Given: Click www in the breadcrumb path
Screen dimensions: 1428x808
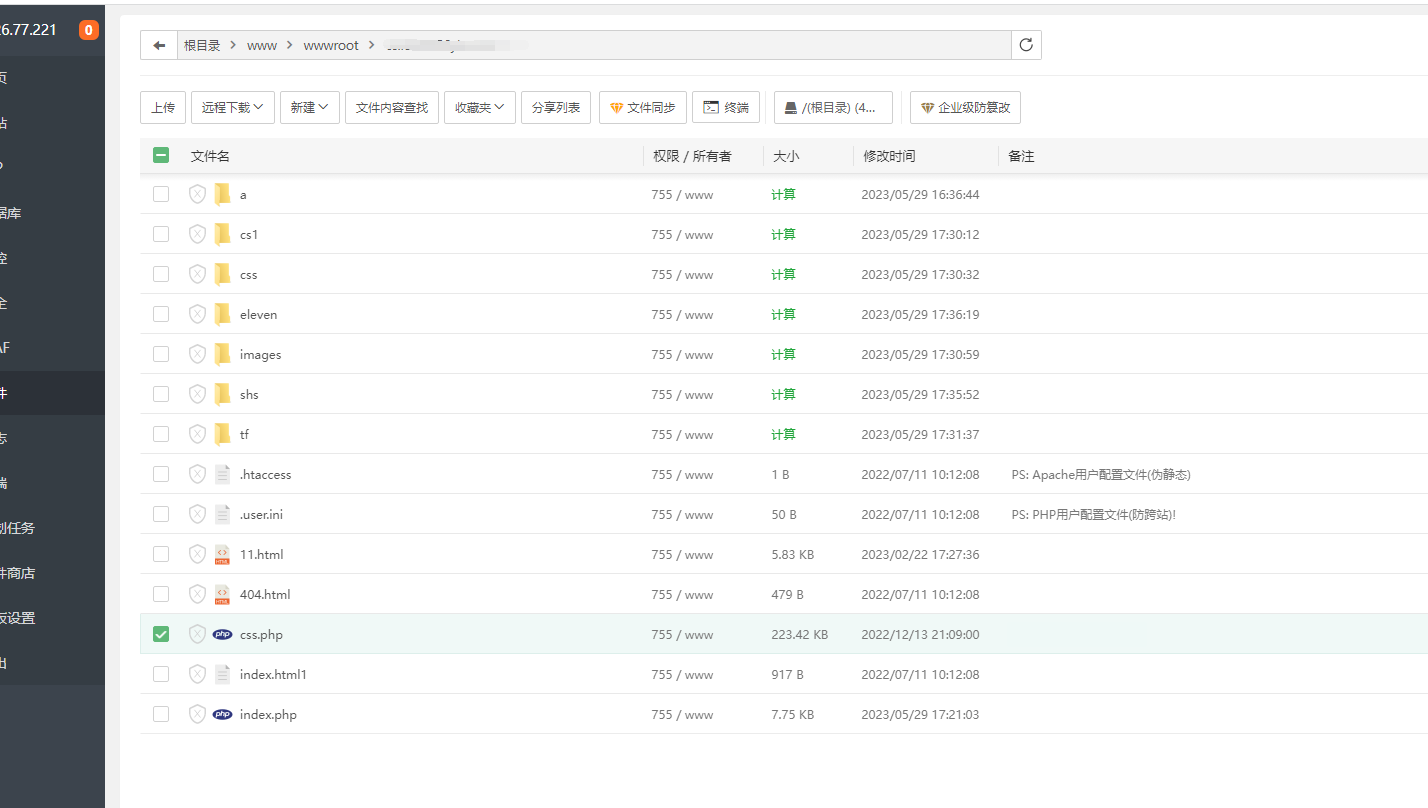Looking at the screenshot, I should pos(262,45).
